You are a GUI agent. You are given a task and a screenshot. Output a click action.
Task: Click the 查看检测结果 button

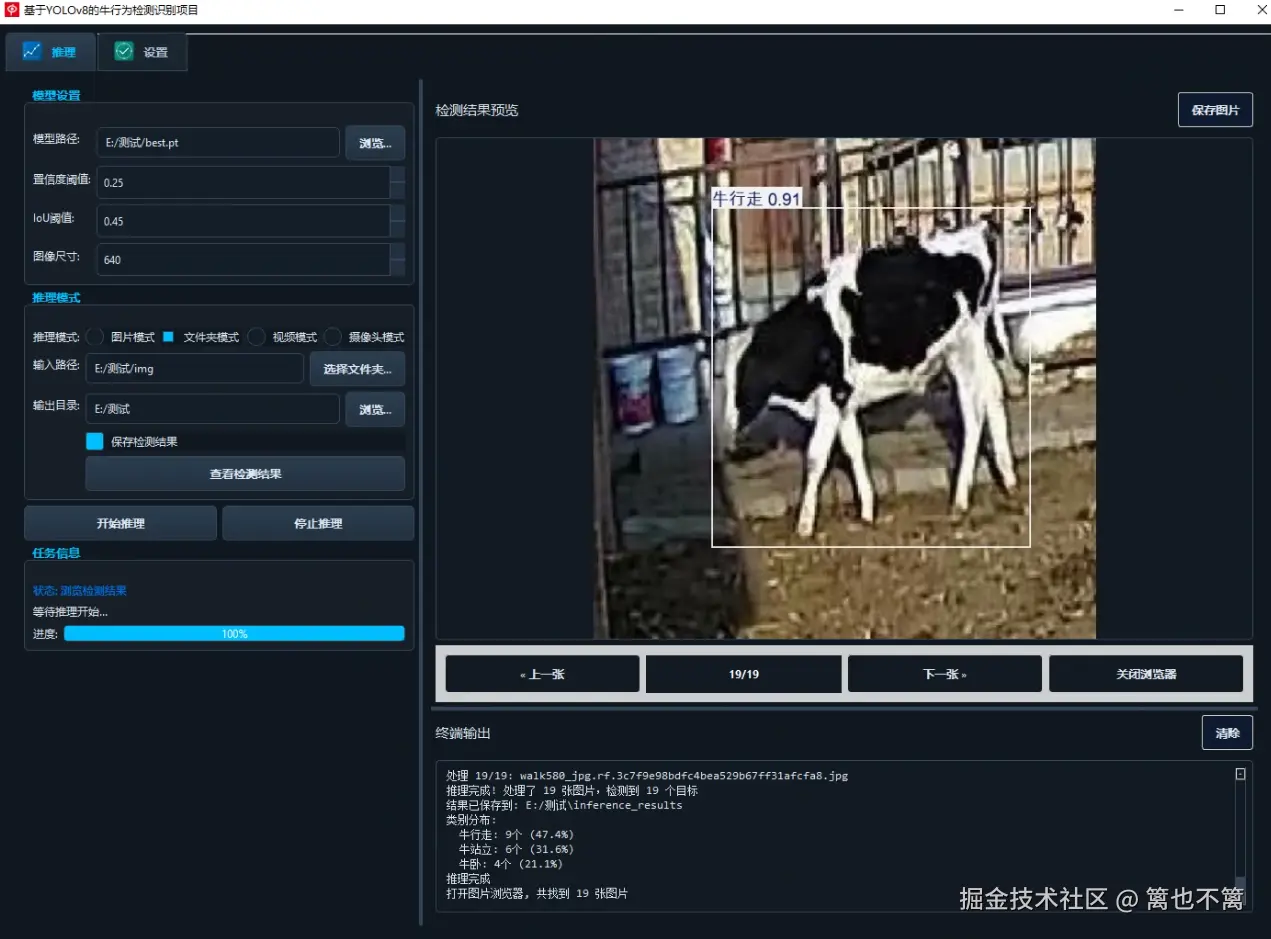(x=245, y=474)
